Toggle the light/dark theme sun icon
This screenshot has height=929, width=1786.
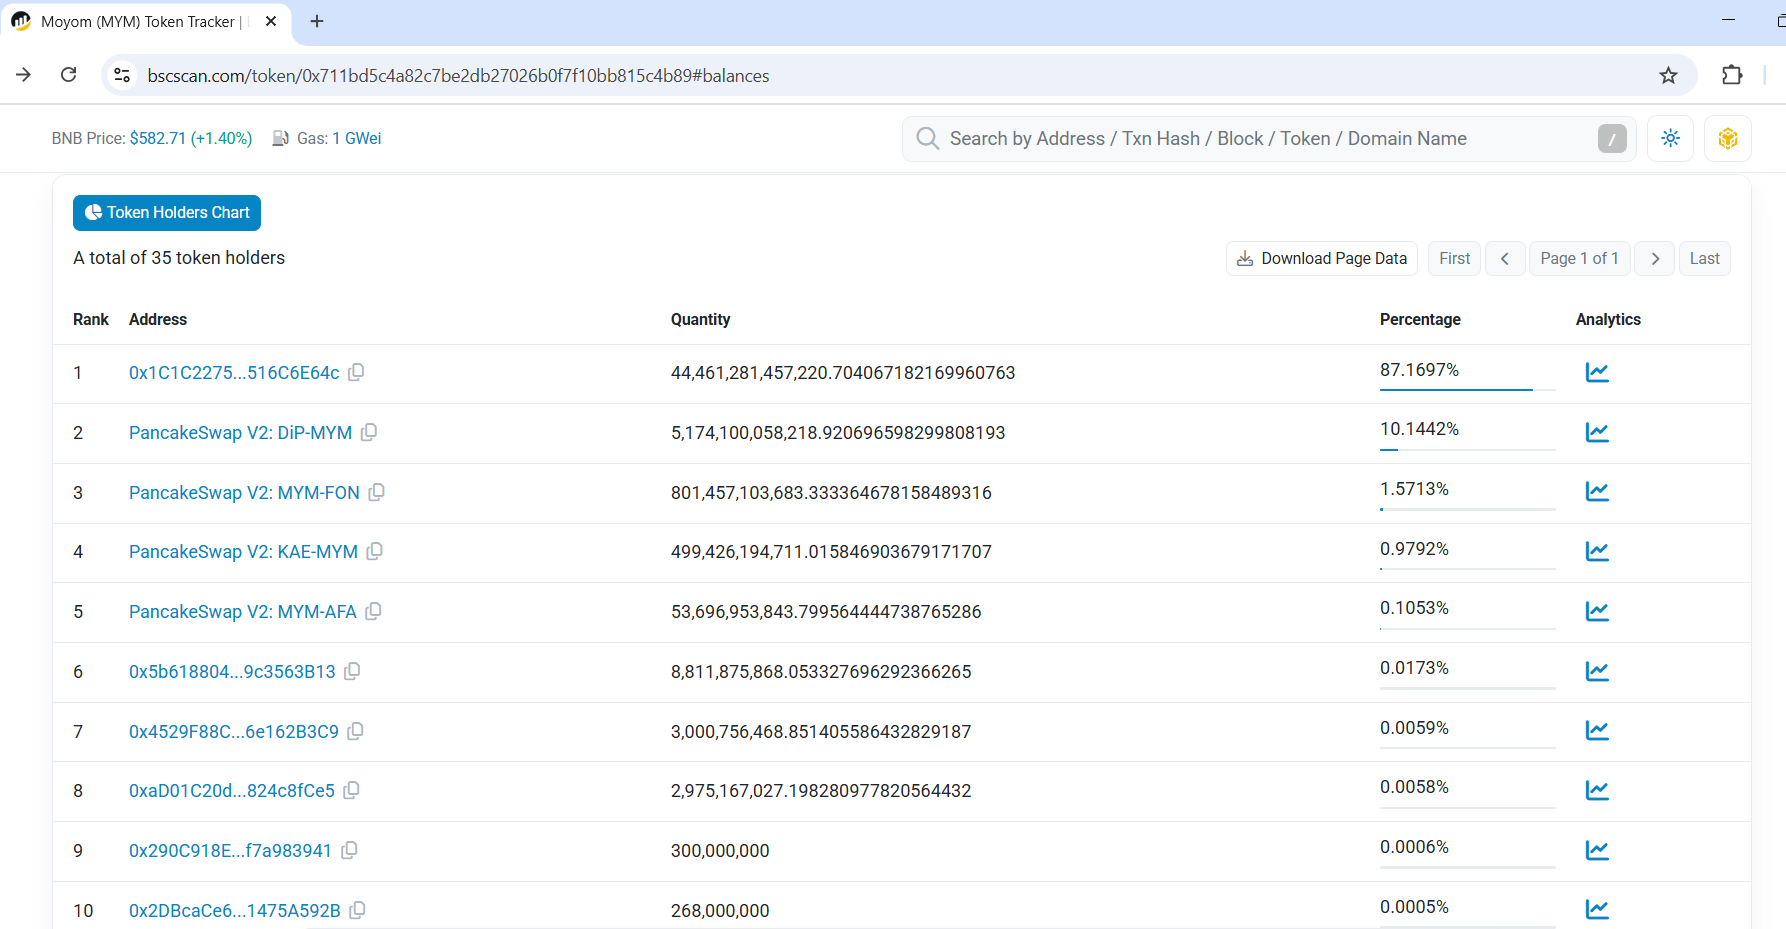click(x=1670, y=139)
